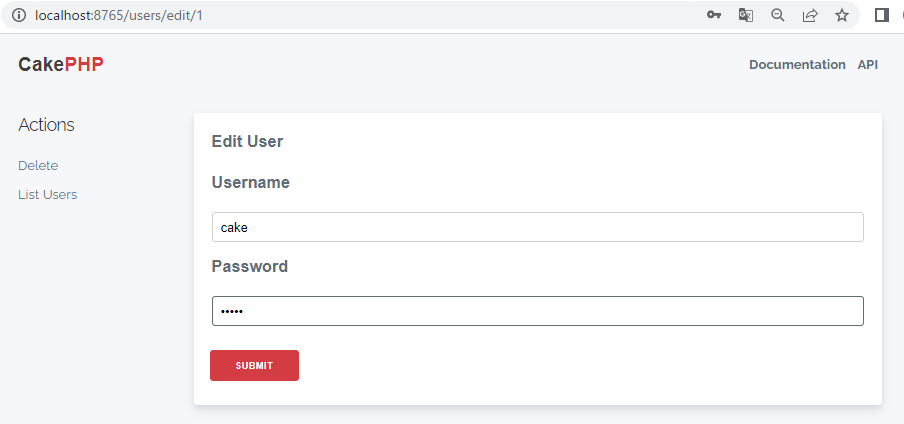Go to List Users

(x=47, y=194)
